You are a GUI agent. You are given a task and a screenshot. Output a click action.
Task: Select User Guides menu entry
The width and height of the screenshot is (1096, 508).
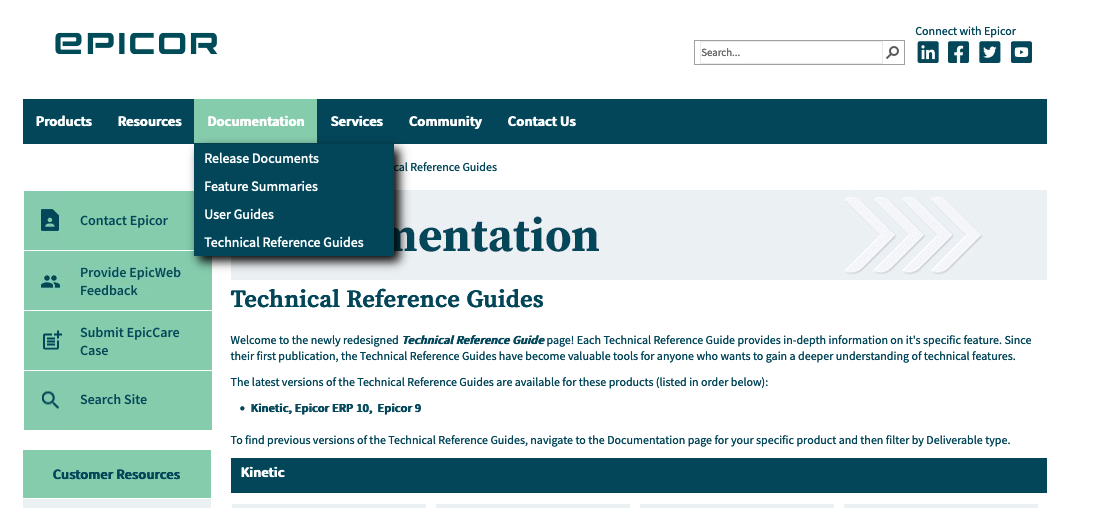click(x=239, y=215)
